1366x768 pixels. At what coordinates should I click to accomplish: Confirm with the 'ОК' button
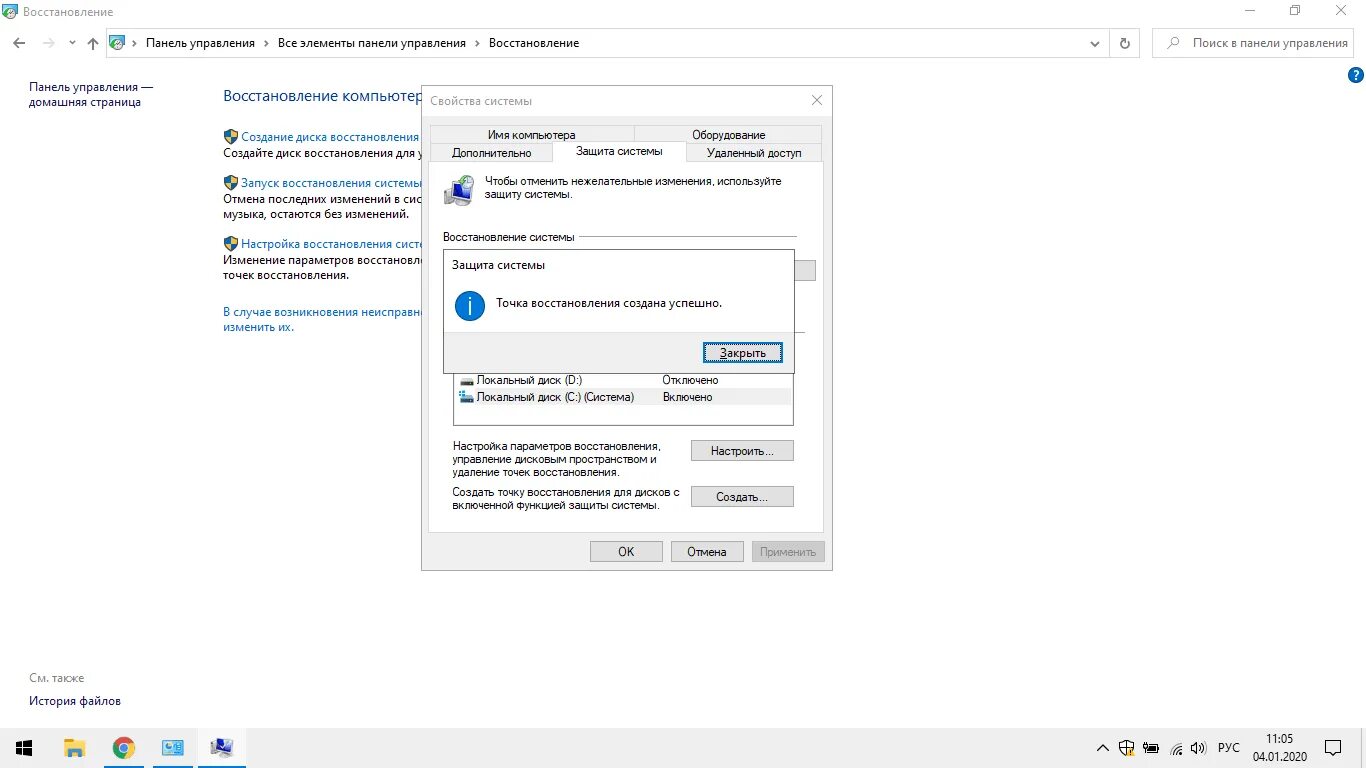626,552
